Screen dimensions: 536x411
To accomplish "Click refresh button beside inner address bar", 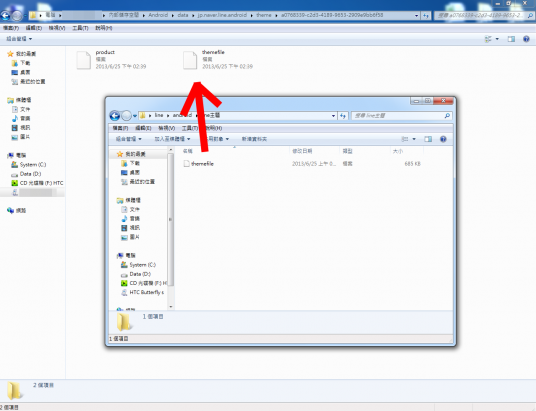I will tap(343, 116).
